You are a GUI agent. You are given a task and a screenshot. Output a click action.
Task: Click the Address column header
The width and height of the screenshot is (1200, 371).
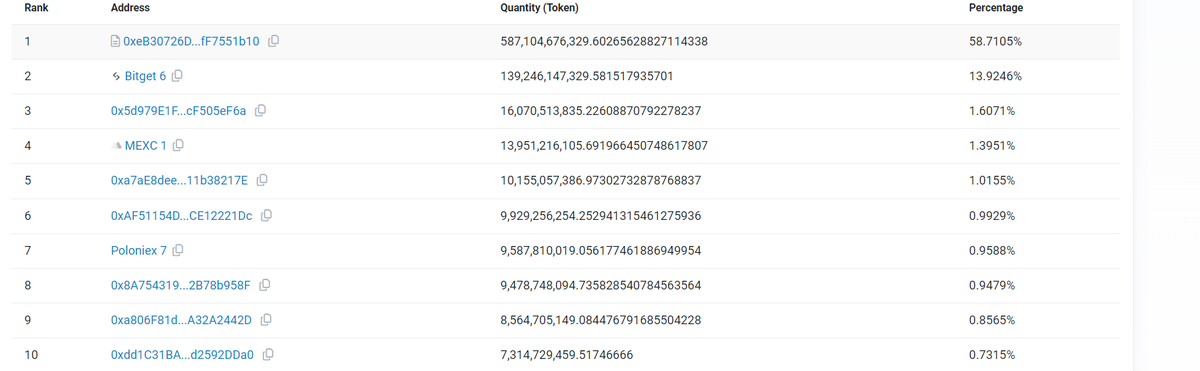coord(130,8)
